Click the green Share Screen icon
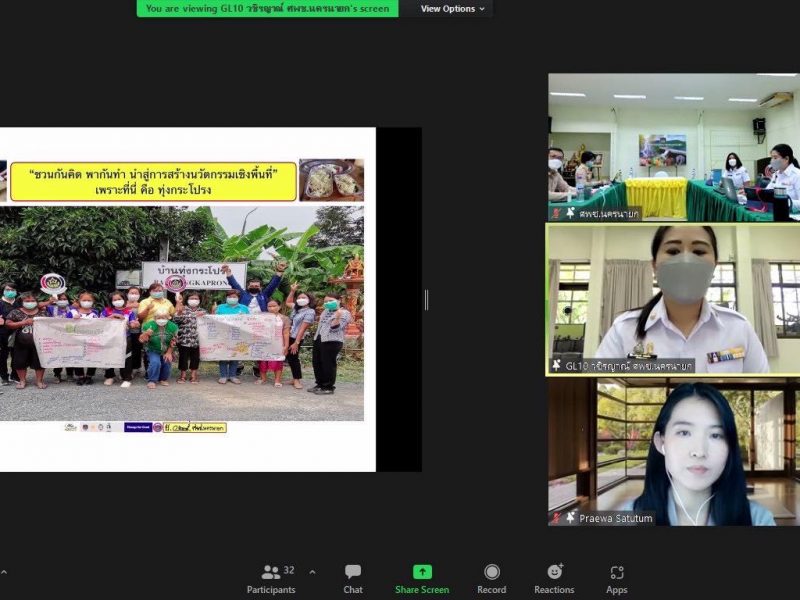 coord(422,572)
